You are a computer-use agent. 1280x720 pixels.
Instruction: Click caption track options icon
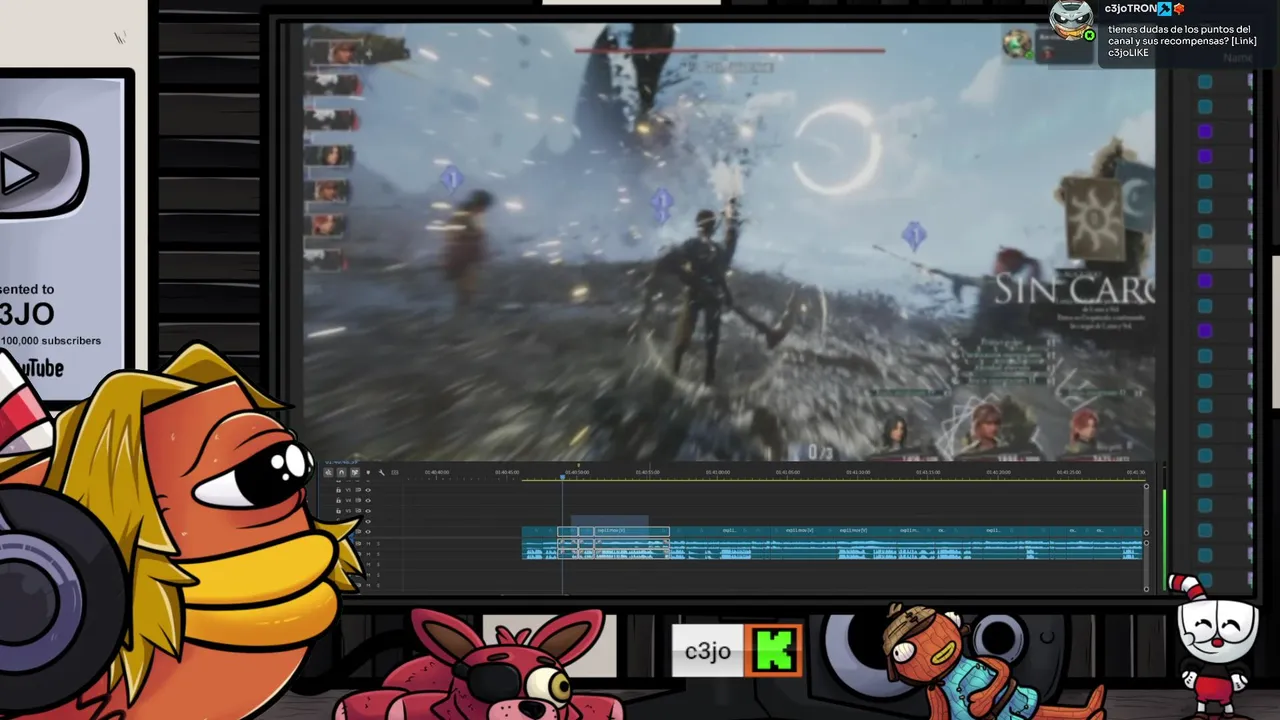[395, 472]
